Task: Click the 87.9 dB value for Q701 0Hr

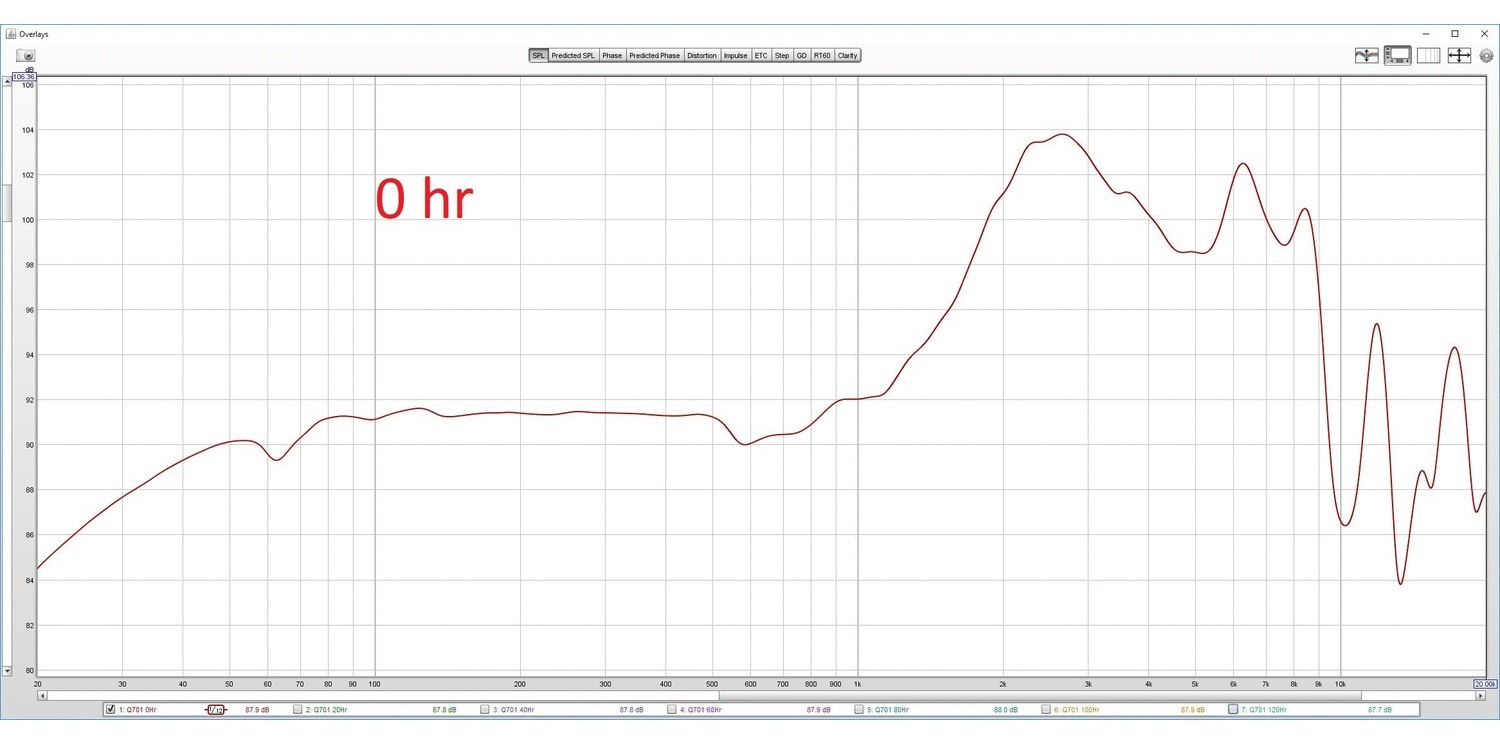Action: coord(257,710)
